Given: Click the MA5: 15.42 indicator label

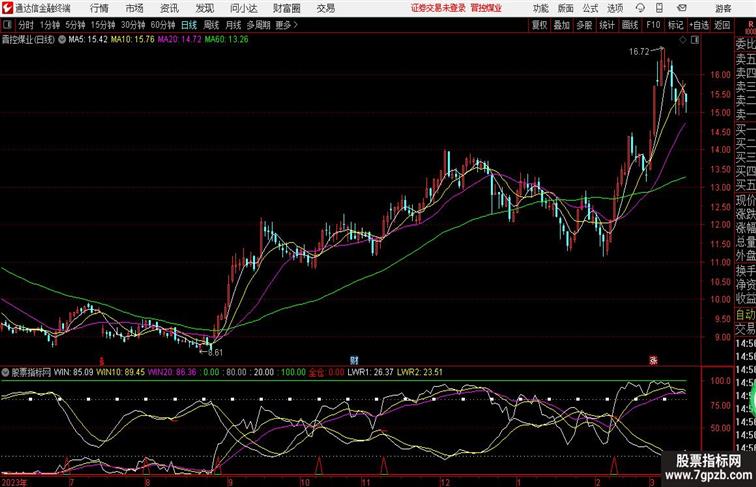Looking at the screenshot, I should click(x=88, y=40).
